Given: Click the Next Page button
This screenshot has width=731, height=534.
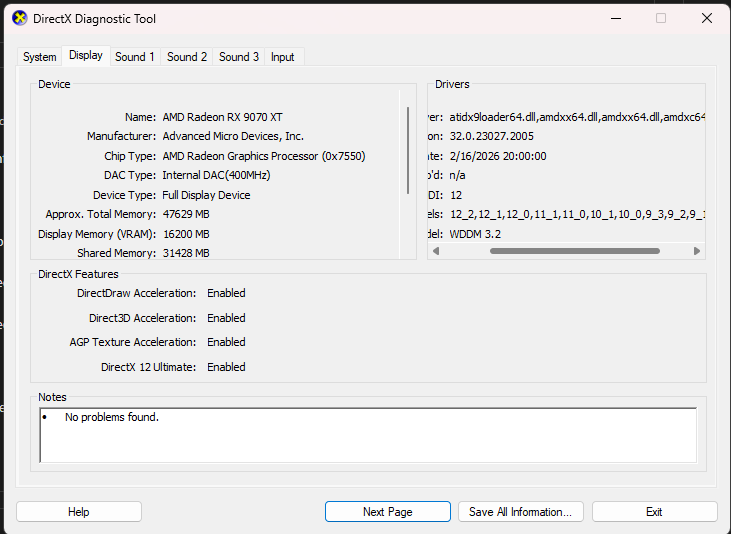Looking at the screenshot, I should (388, 512).
